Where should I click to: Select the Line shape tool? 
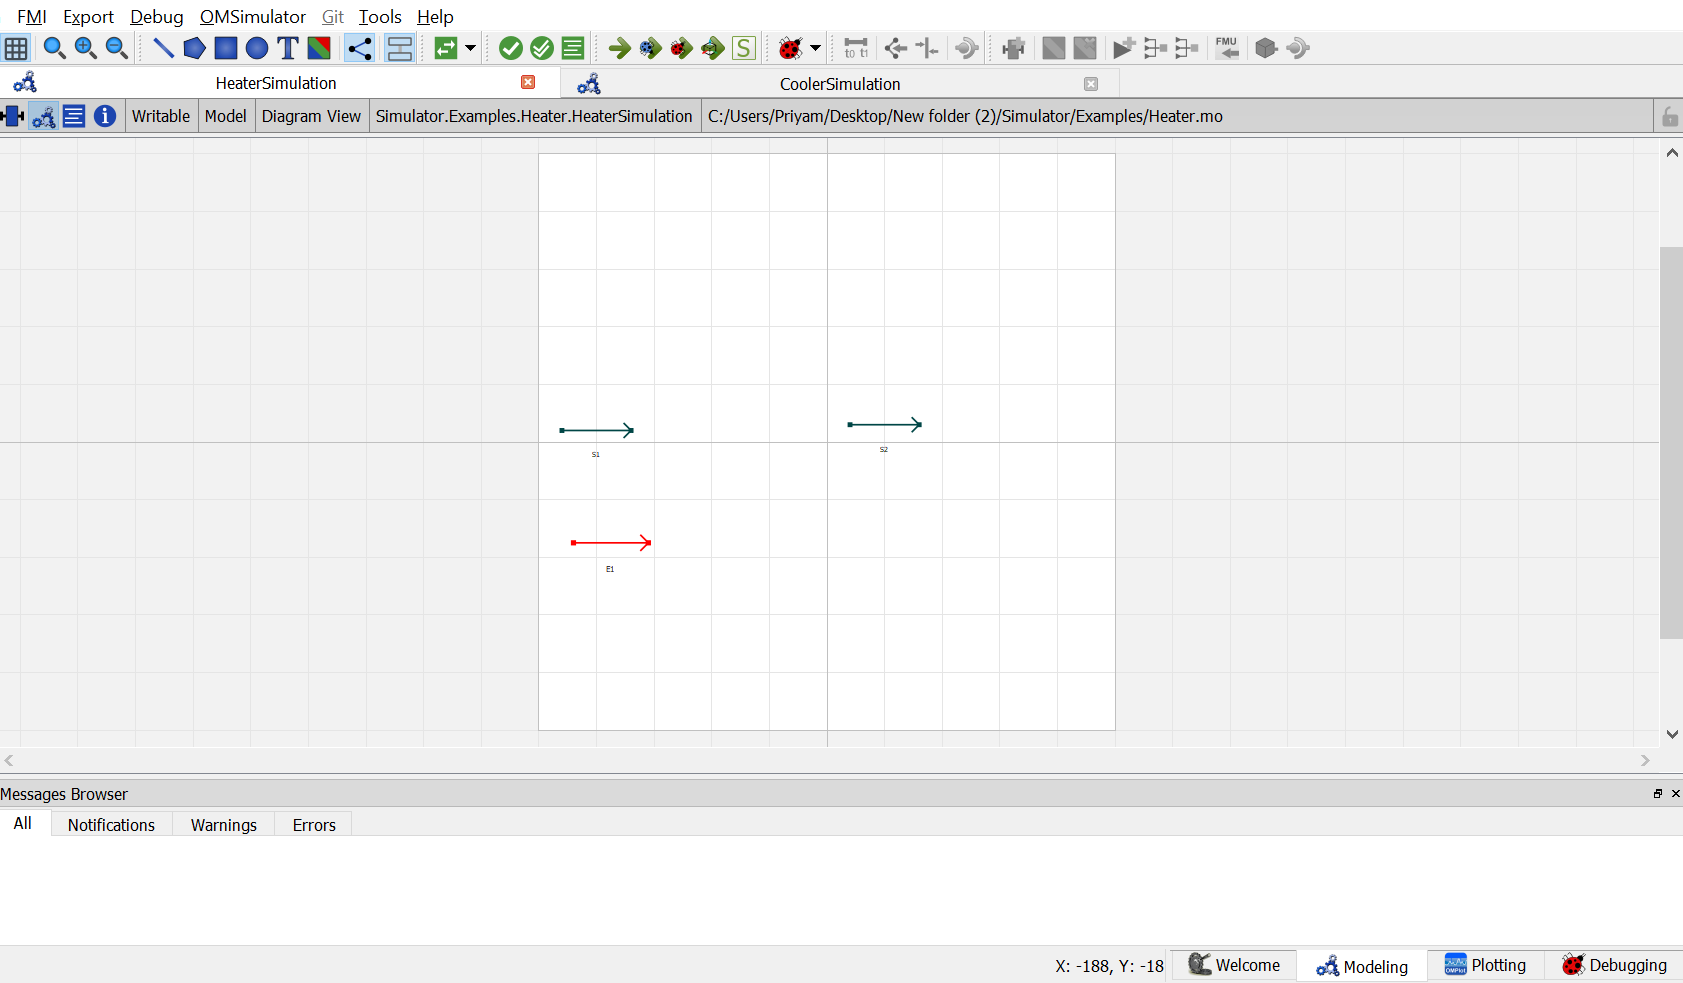pyautogui.click(x=163, y=48)
